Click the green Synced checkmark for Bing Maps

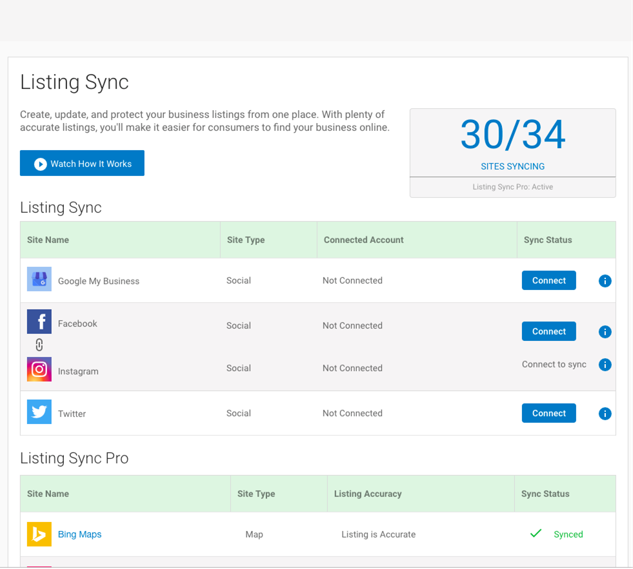pos(536,534)
